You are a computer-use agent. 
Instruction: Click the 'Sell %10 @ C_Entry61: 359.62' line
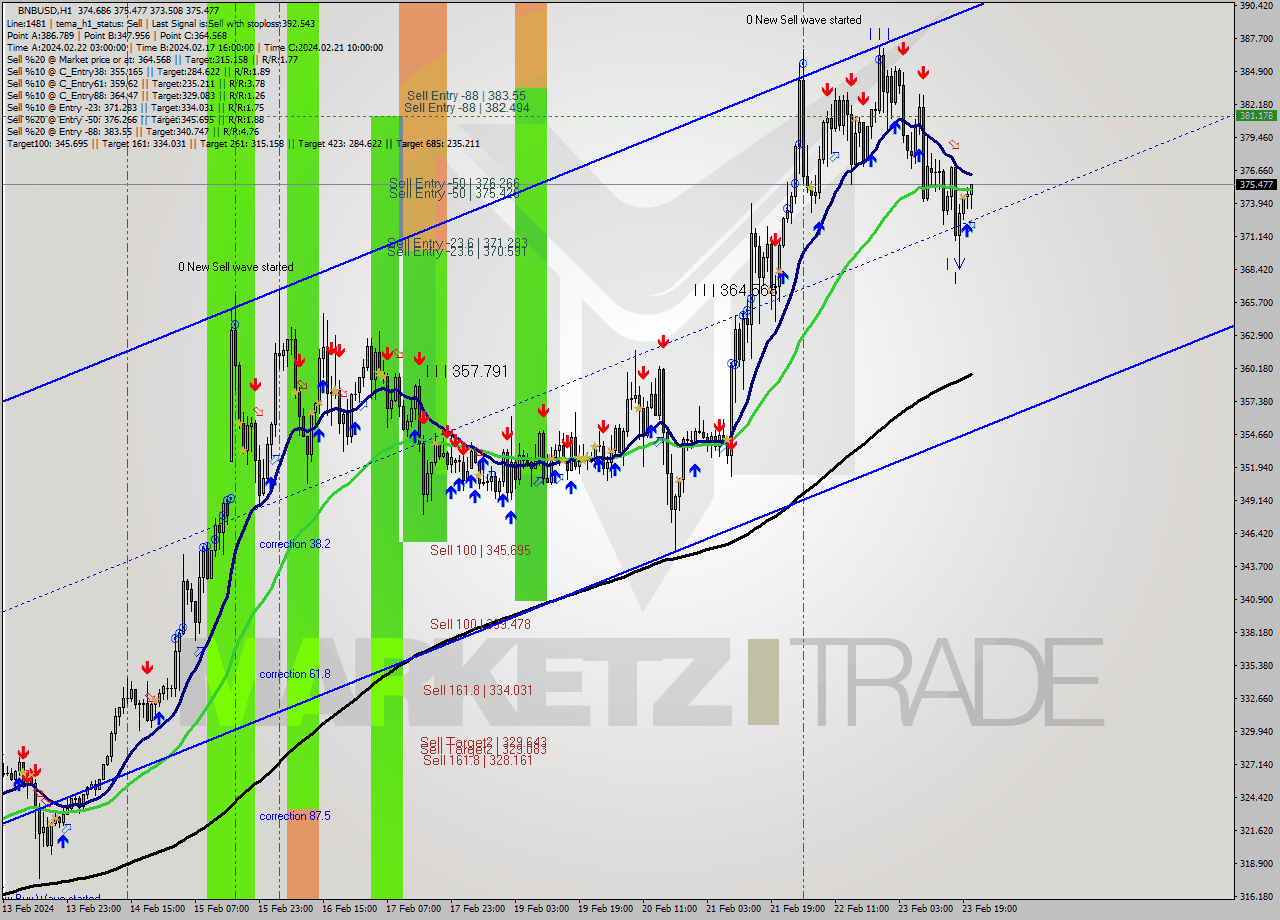136,83
